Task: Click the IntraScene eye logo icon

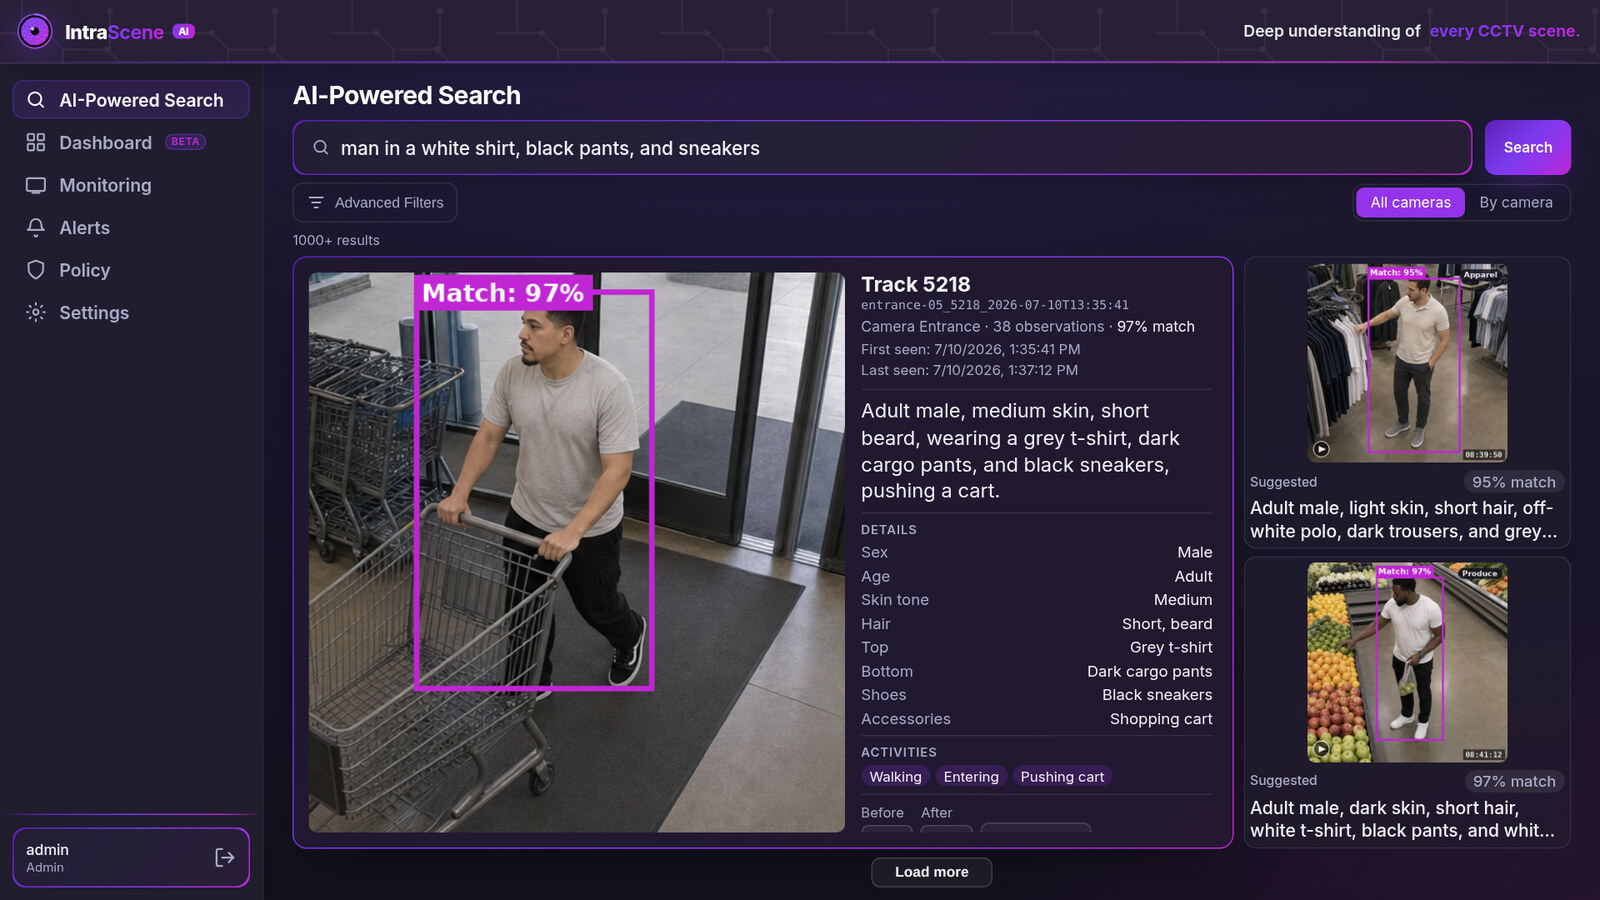Action: (x=35, y=32)
